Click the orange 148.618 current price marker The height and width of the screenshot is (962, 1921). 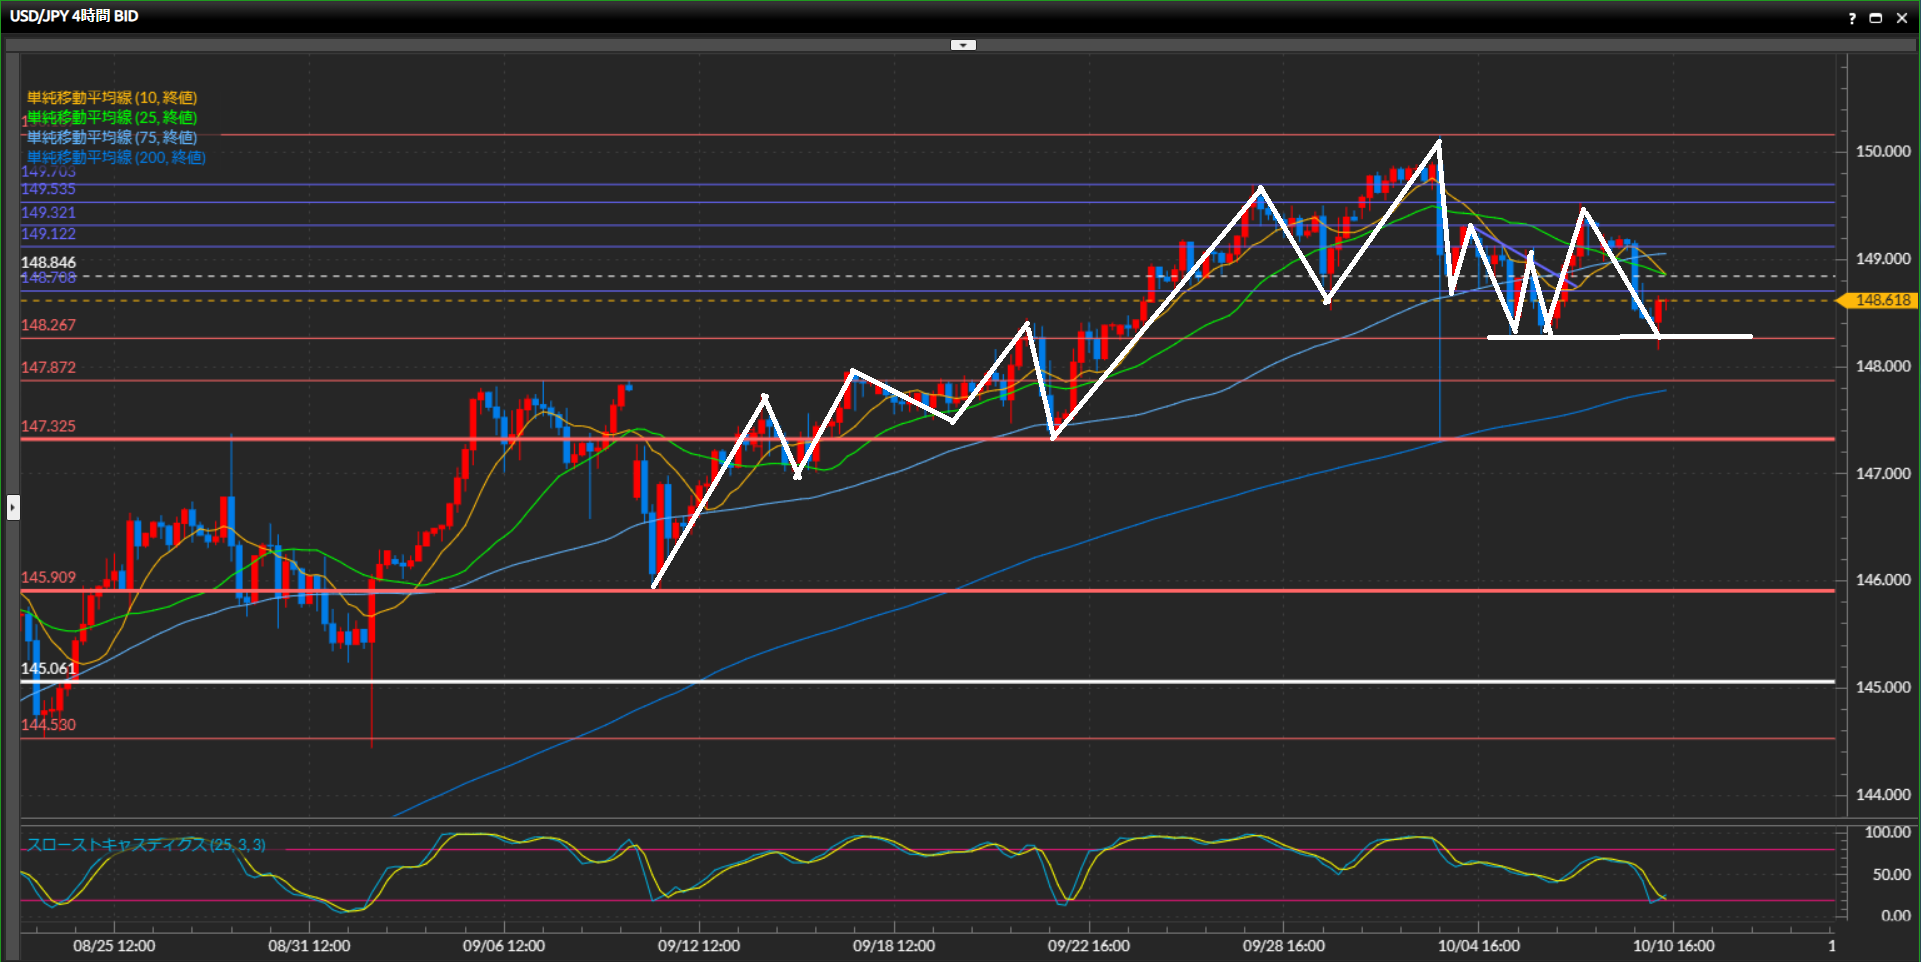click(x=1881, y=300)
